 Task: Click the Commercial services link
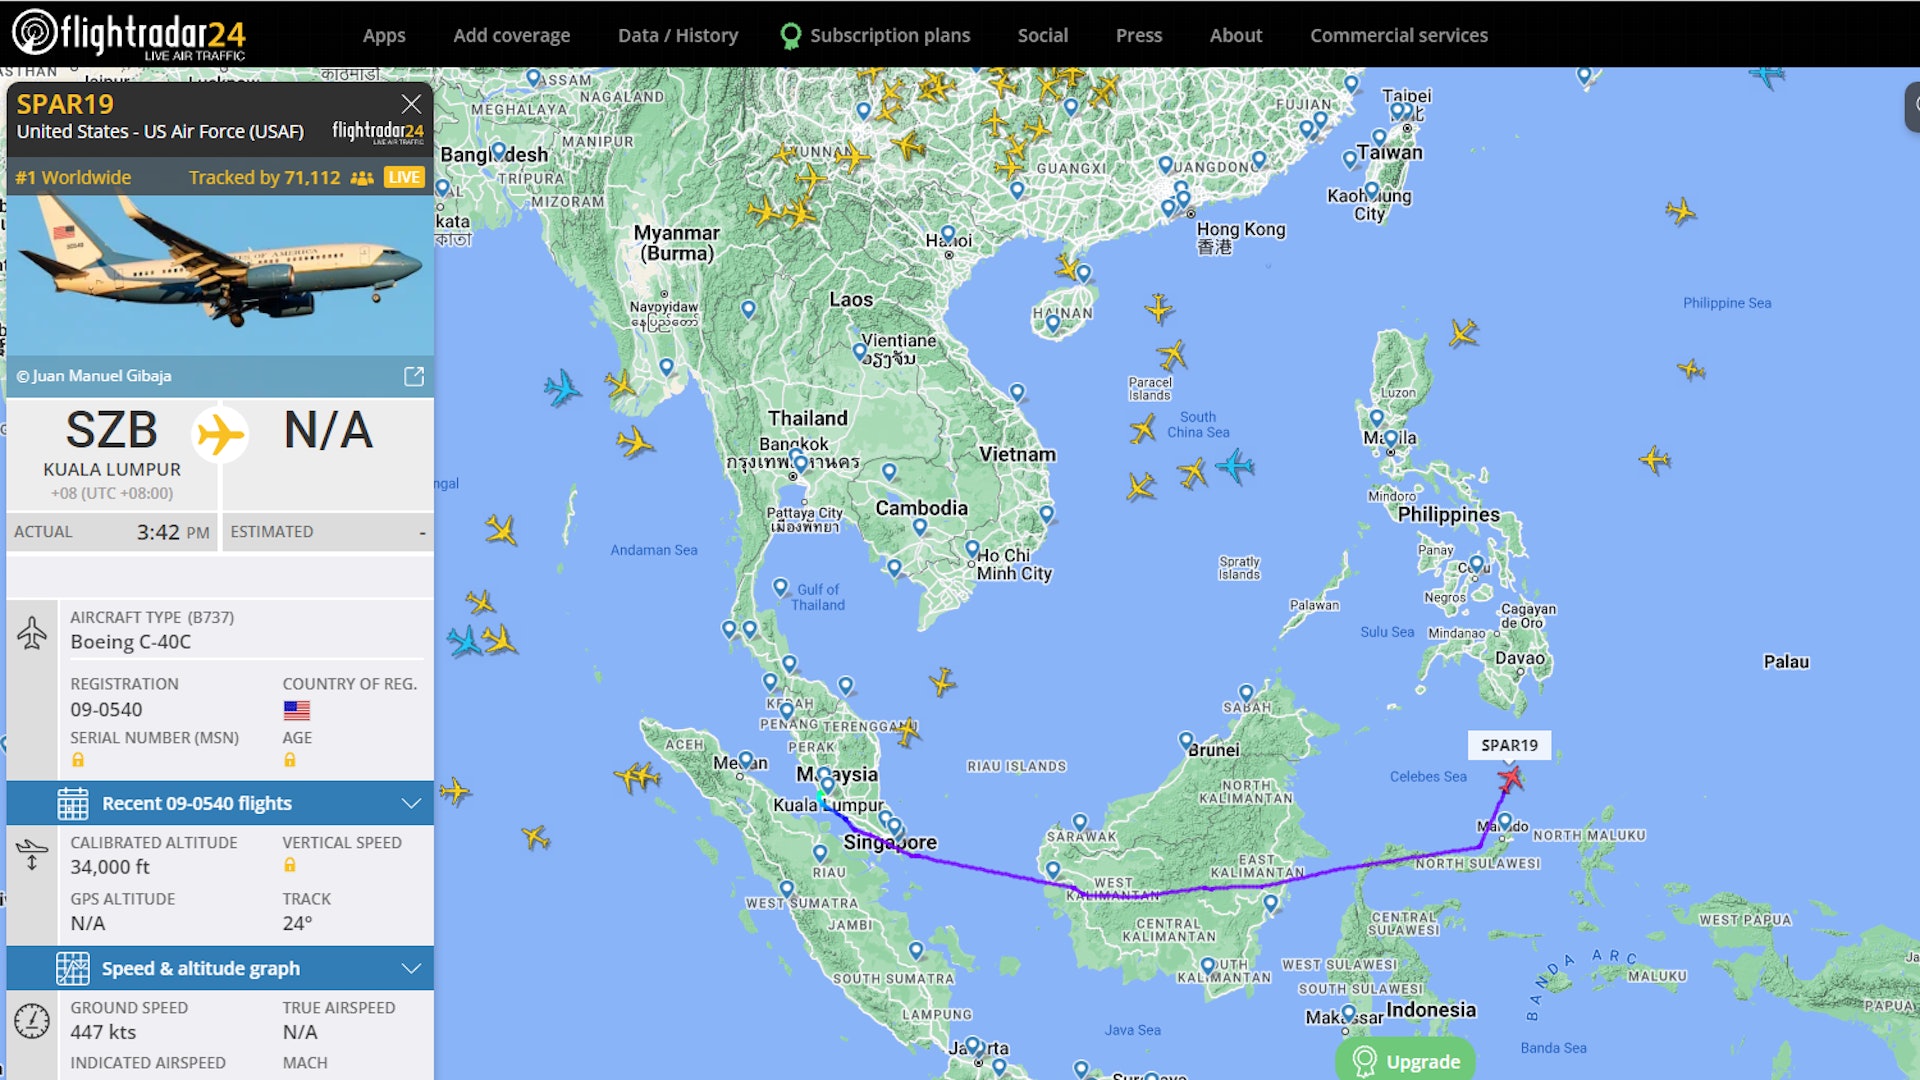tap(1398, 35)
